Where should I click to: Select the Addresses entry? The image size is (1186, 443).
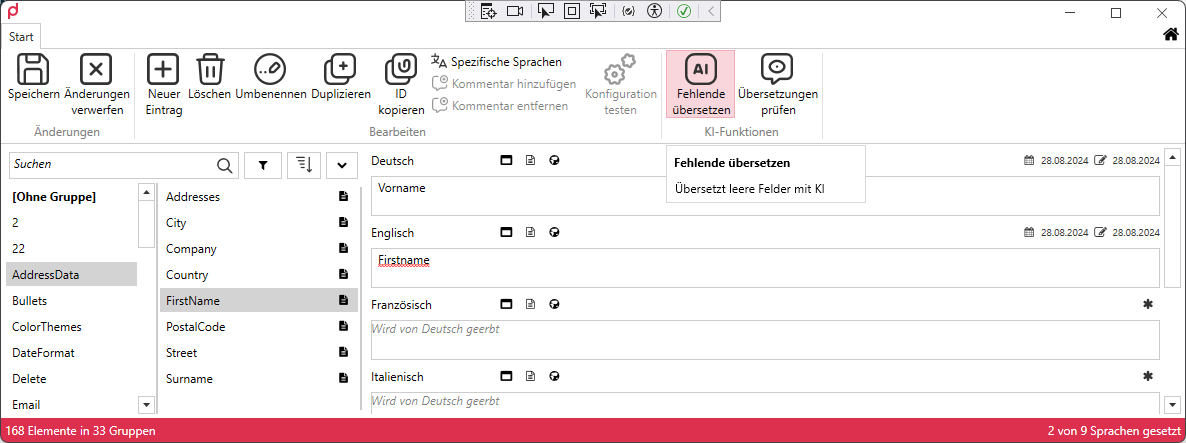[x=259, y=197]
